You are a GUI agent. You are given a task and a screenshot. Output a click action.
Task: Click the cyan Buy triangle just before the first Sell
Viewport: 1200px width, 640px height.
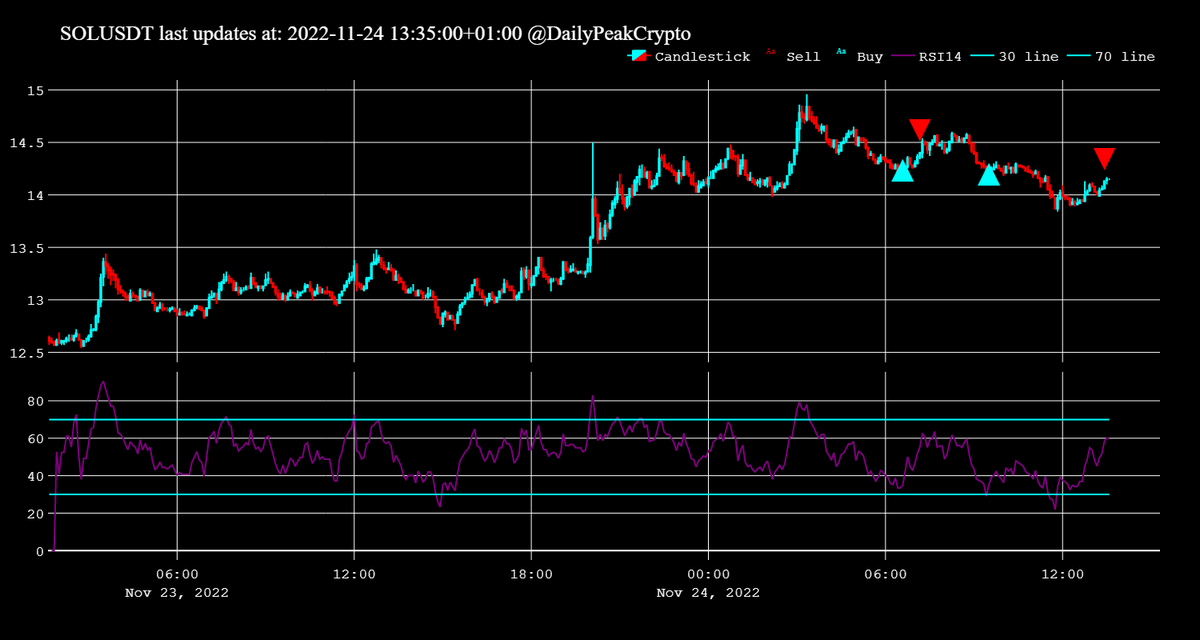point(902,171)
